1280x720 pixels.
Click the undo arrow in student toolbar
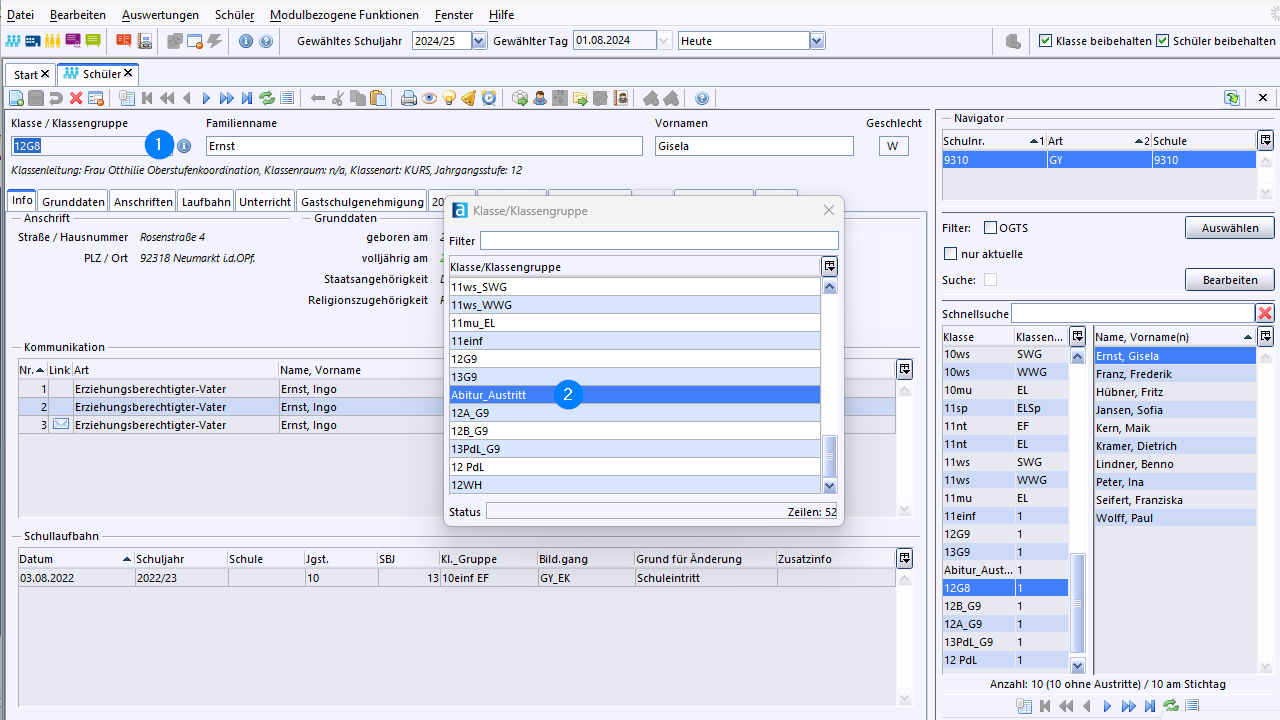(x=56, y=98)
